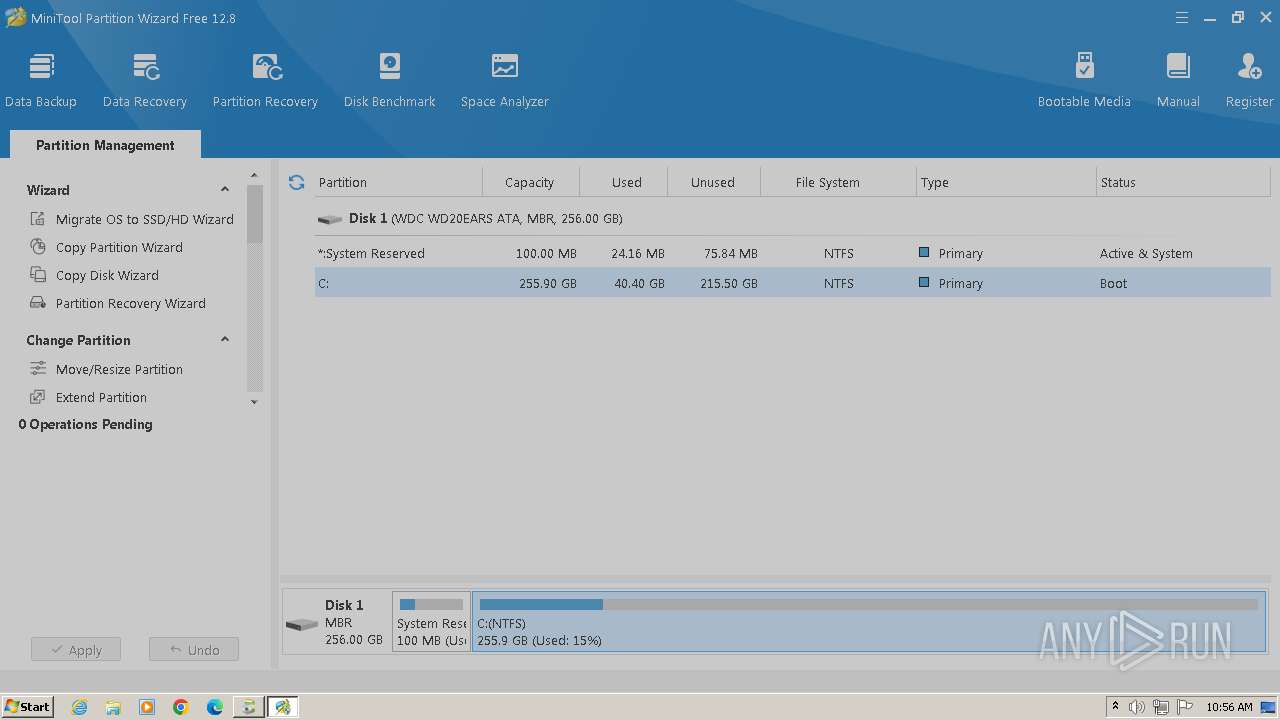Click the 0 Operations Pending label

tap(86, 424)
